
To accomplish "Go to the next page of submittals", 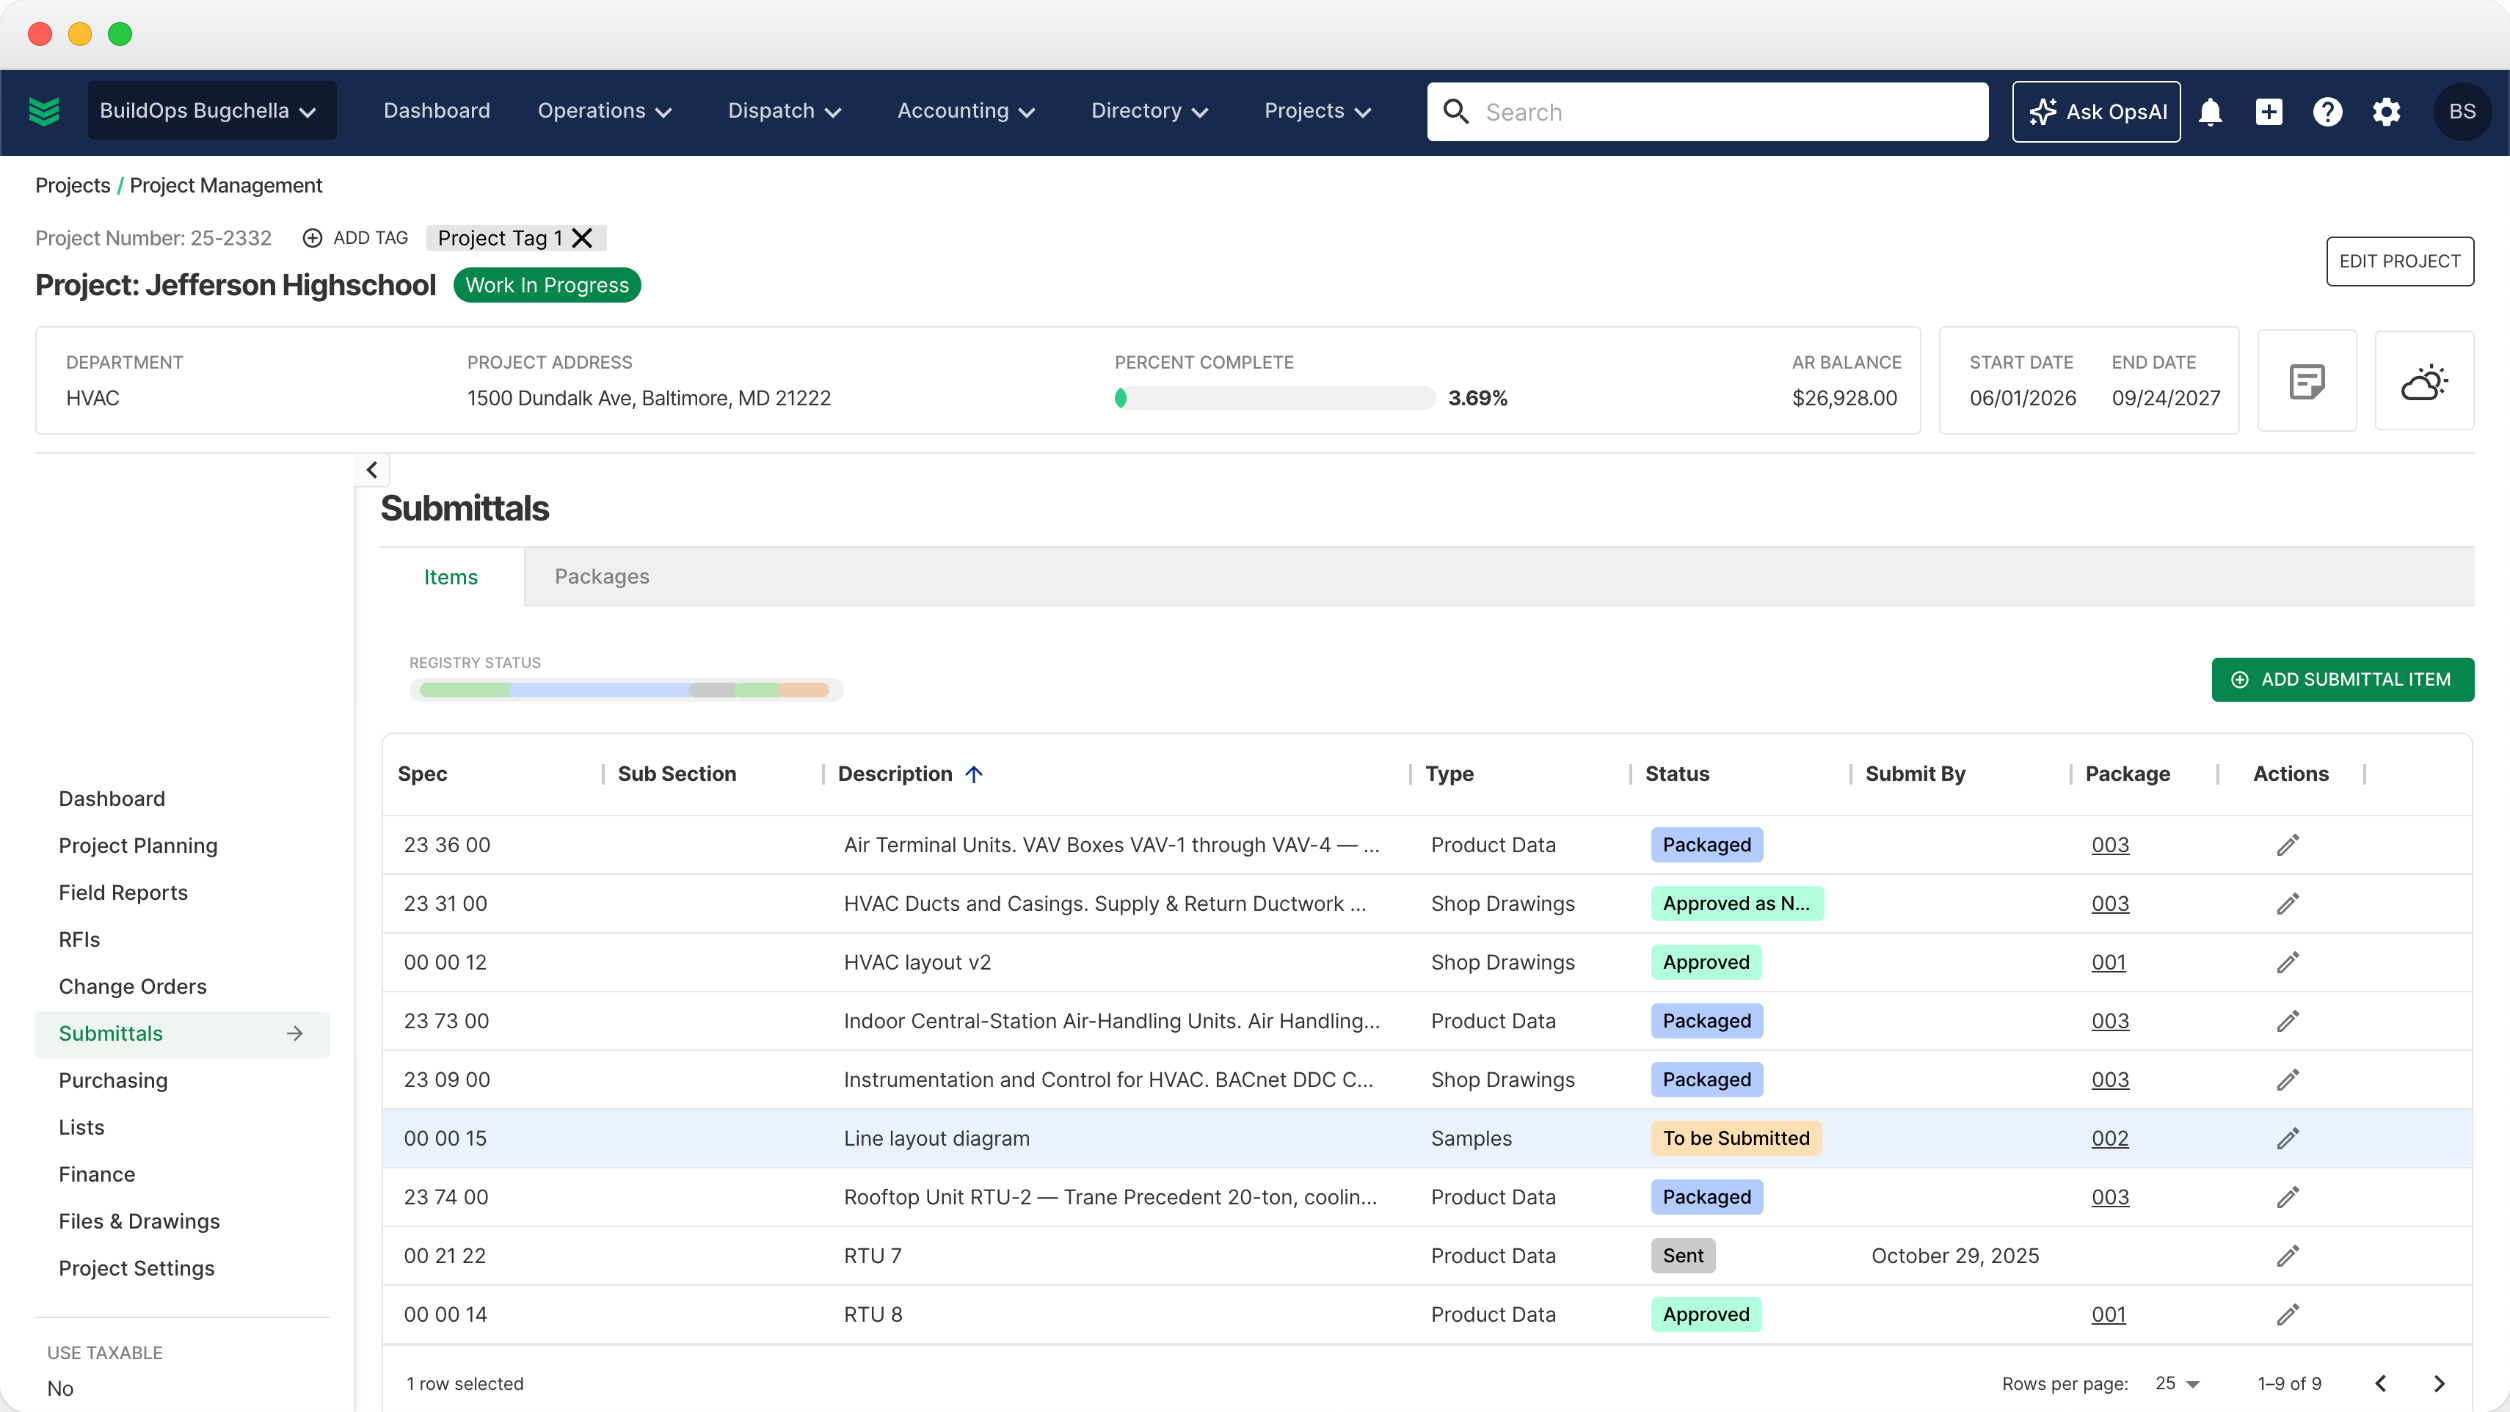I will 2439,1384.
